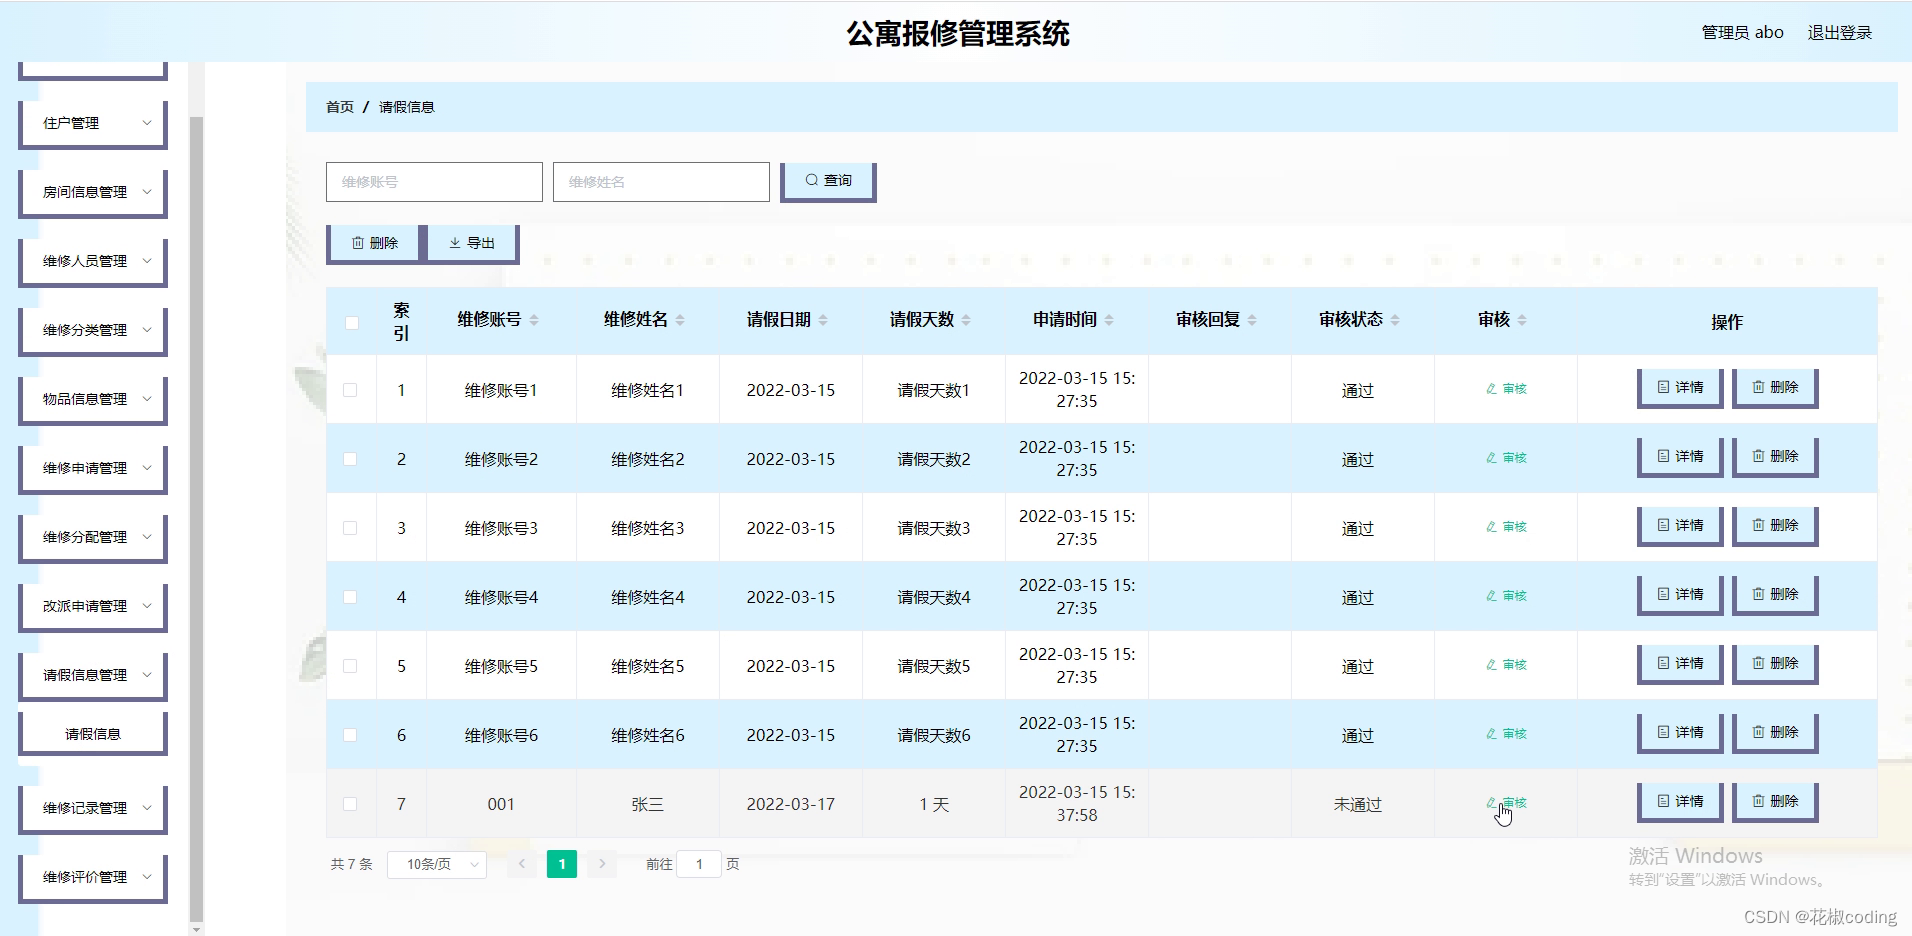Image resolution: width=1912 pixels, height=936 pixels.
Task: Expand the 维修分配管理 sidebar menu
Action: tap(93, 538)
